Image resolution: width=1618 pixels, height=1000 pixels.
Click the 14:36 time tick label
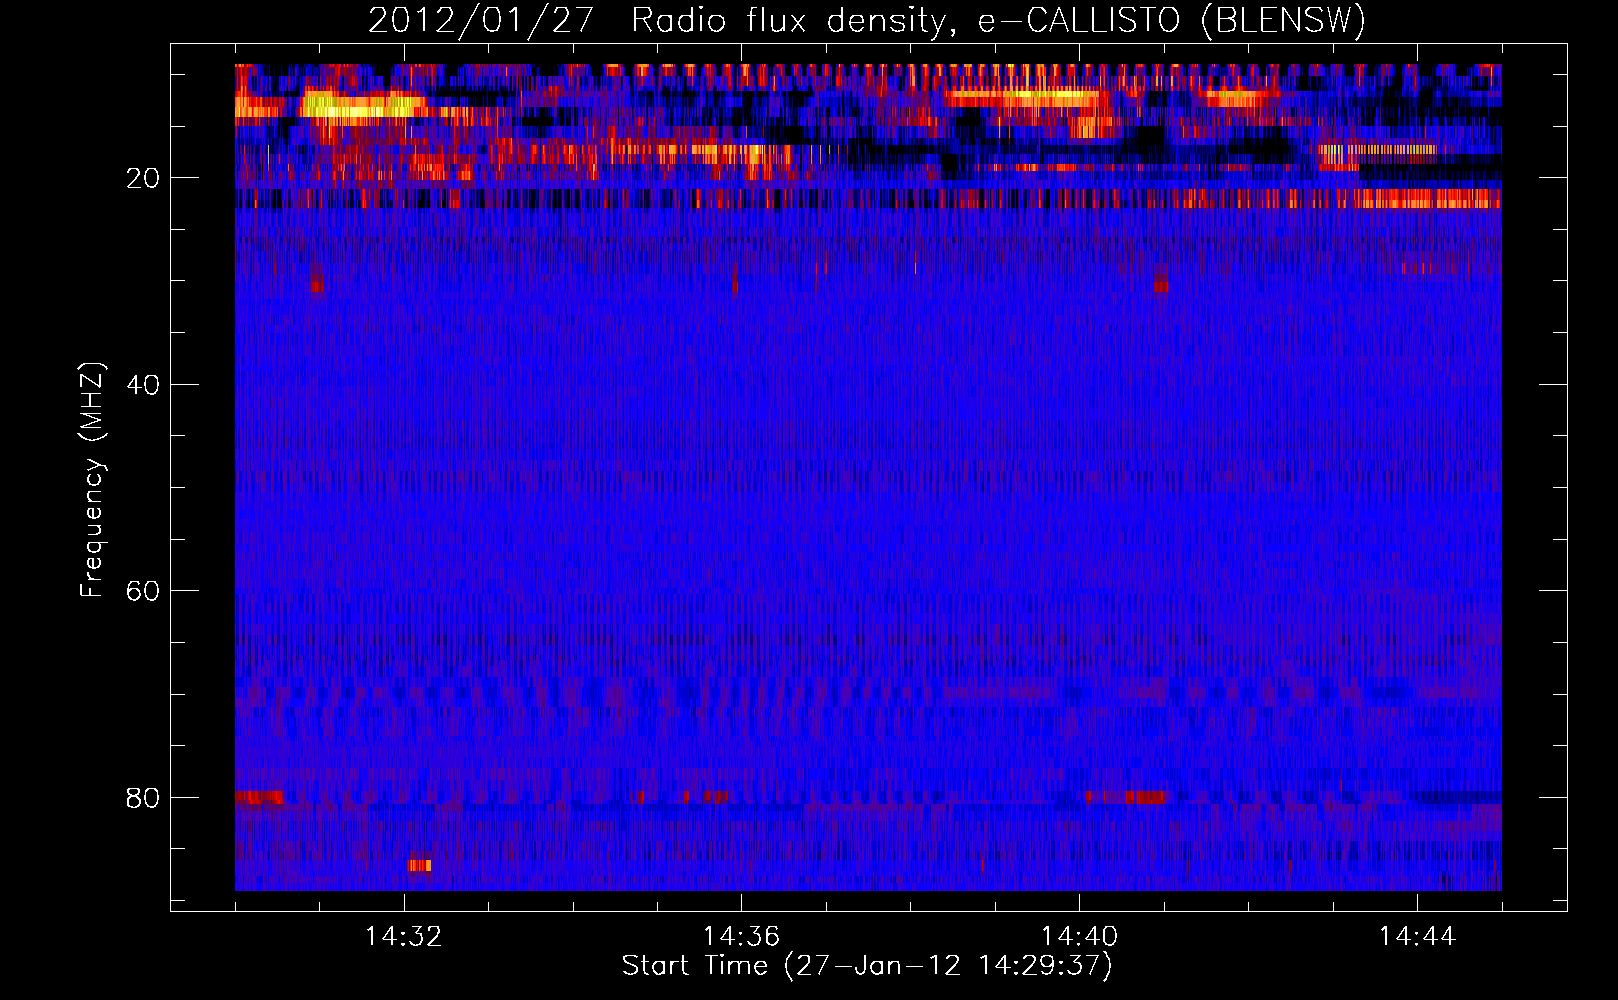[x=741, y=936]
